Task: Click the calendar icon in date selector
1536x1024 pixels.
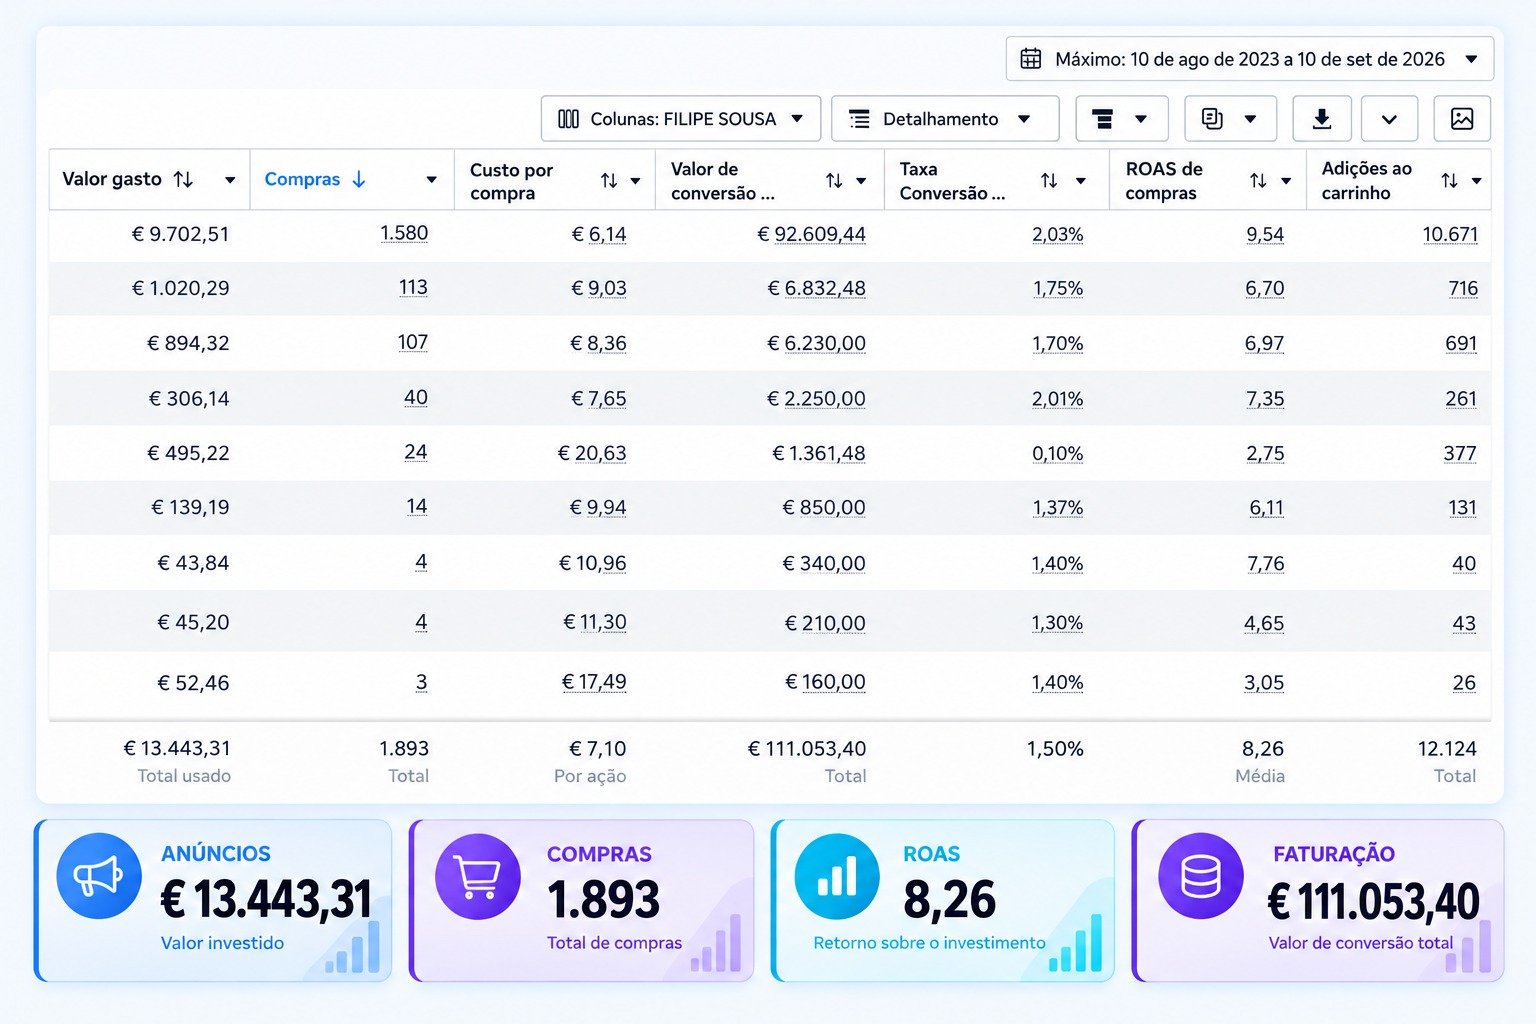Action: point(1030,59)
